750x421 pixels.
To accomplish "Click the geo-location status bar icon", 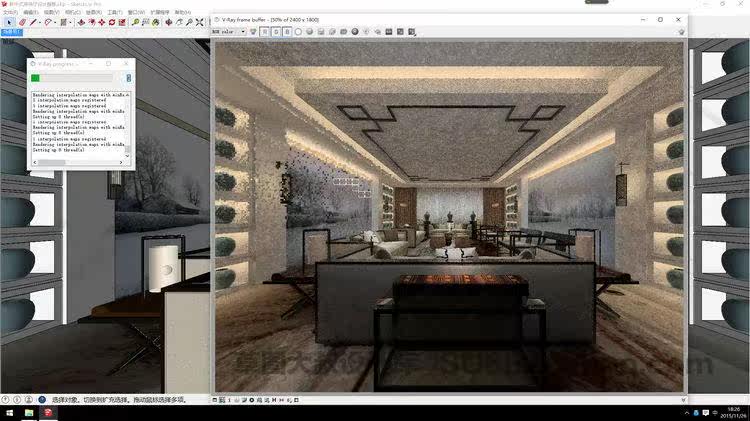I will click(x=5, y=399).
